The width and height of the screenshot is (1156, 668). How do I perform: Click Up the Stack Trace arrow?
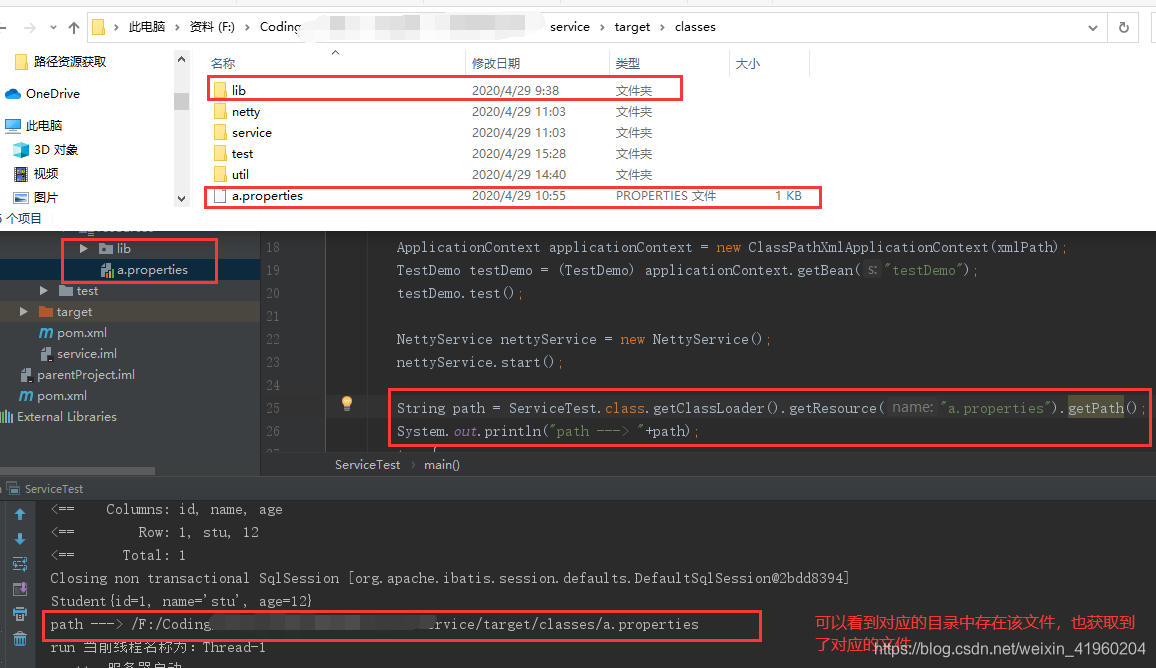tap(20, 514)
